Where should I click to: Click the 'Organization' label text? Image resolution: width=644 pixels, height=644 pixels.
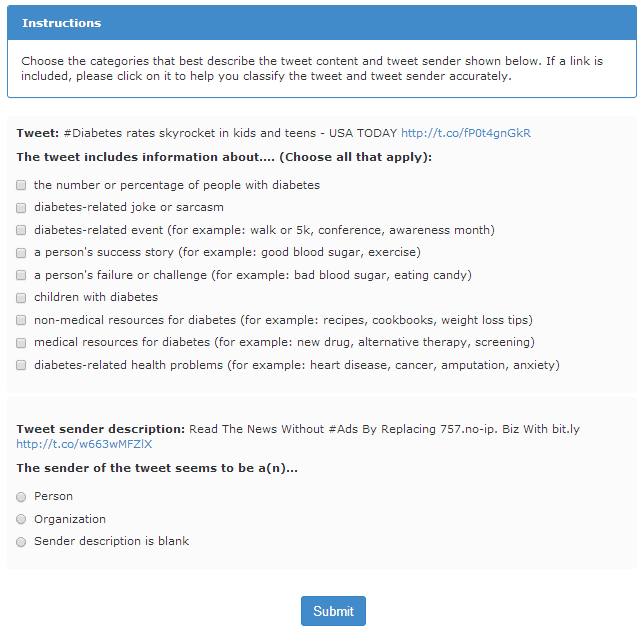tap(70, 519)
